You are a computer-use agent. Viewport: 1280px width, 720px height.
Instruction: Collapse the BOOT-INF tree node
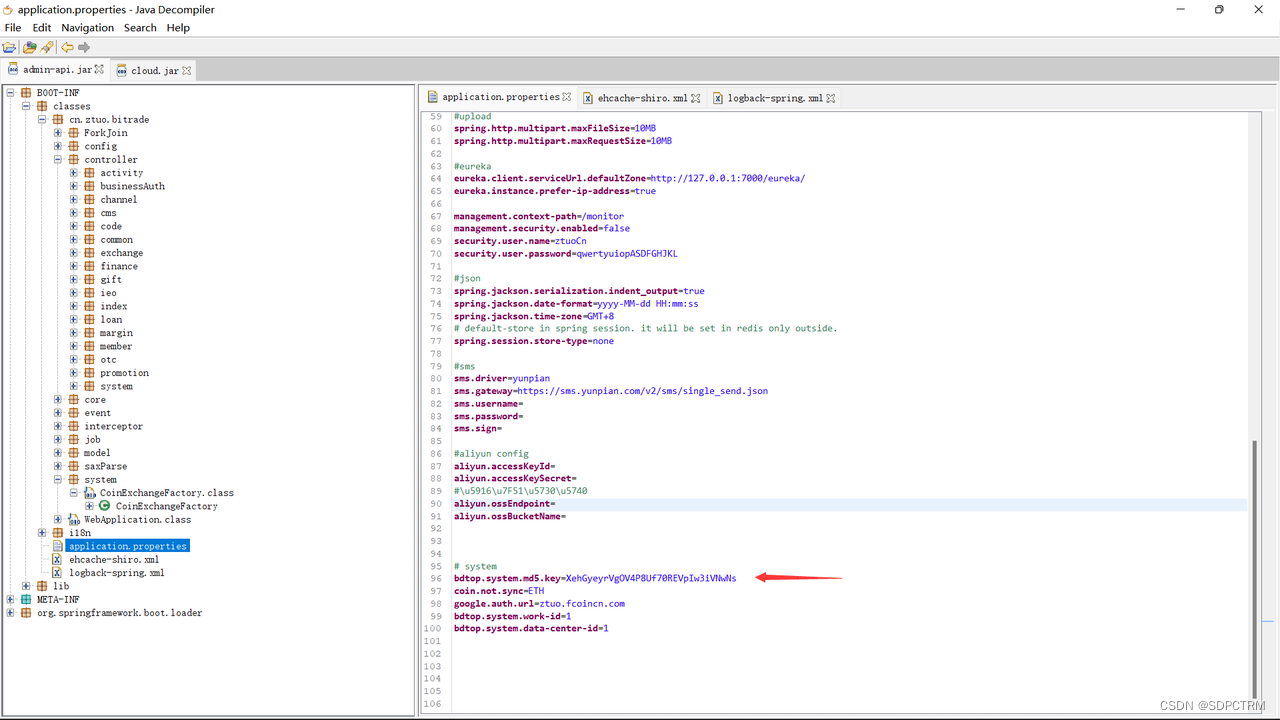coord(11,93)
